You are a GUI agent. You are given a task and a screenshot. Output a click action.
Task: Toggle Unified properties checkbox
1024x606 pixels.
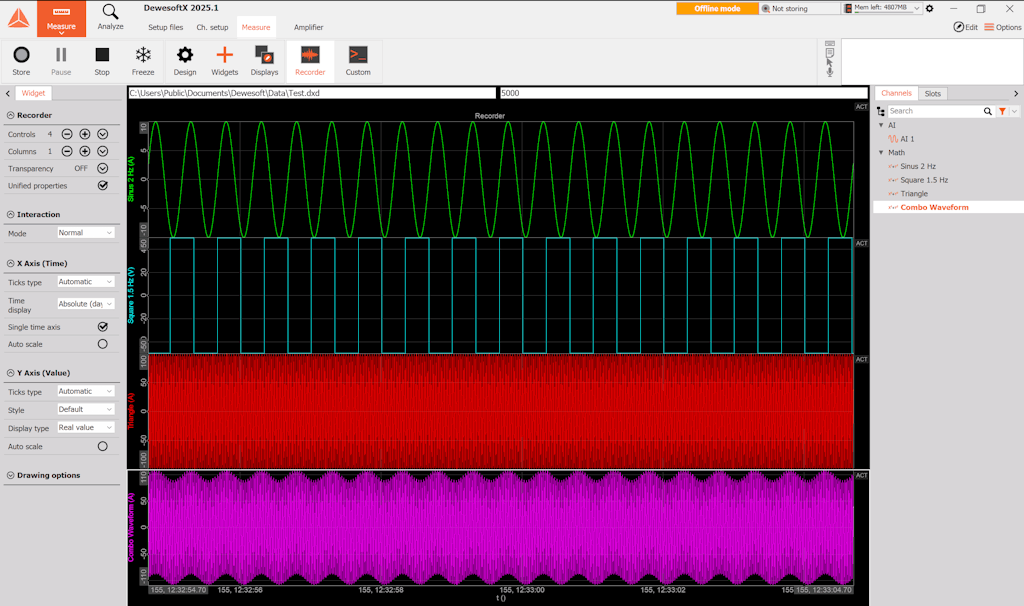(x=103, y=185)
